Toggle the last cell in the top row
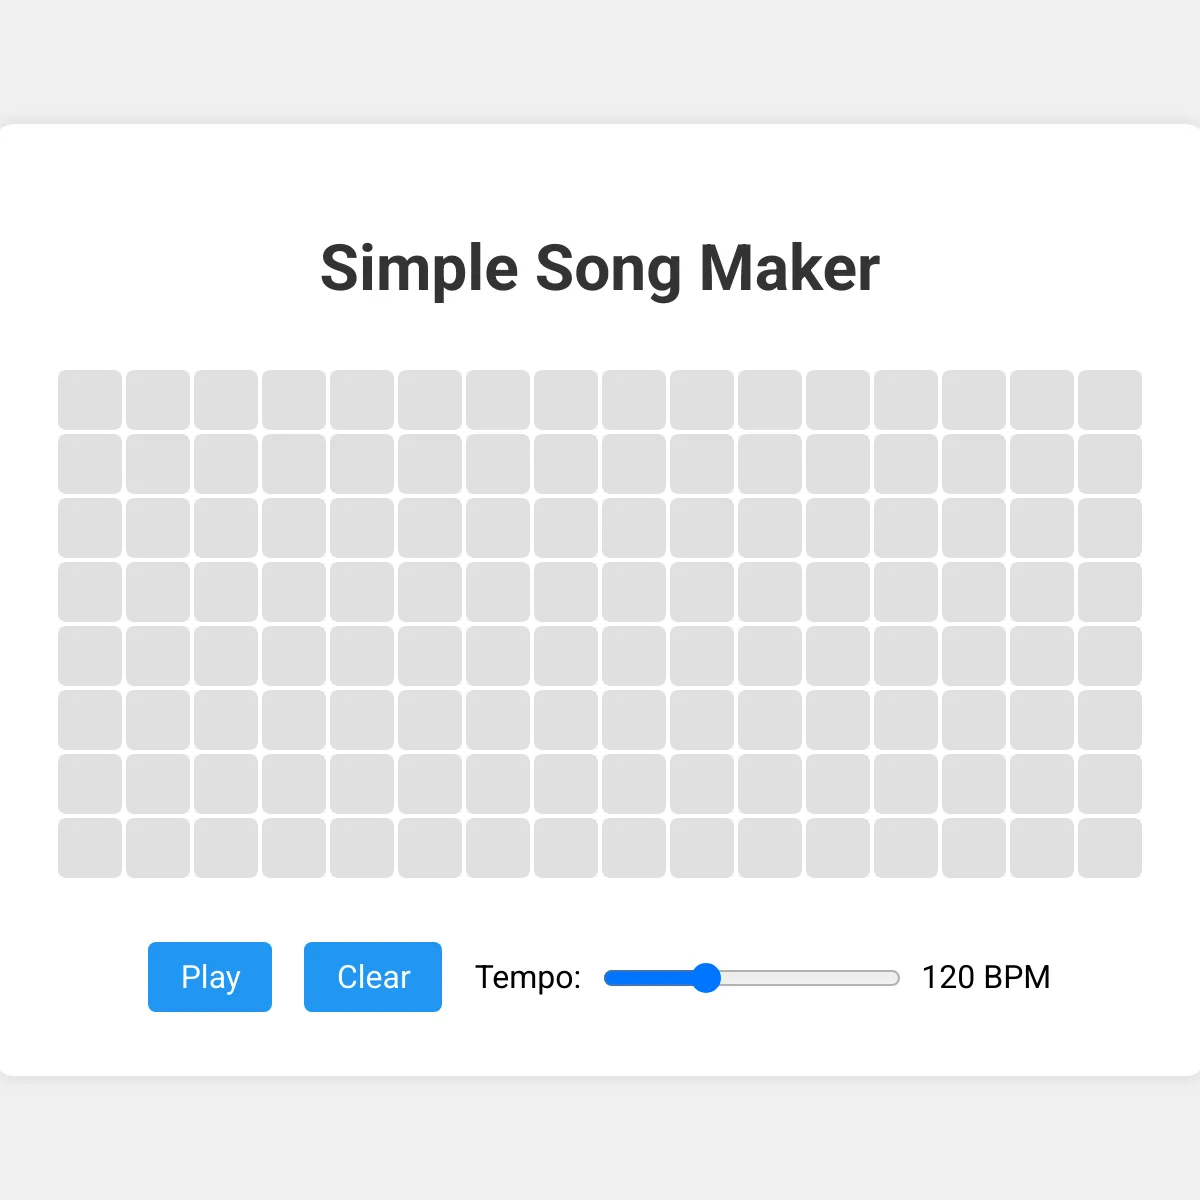This screenshot has width=1200, height=1200. pos(1110,400)
